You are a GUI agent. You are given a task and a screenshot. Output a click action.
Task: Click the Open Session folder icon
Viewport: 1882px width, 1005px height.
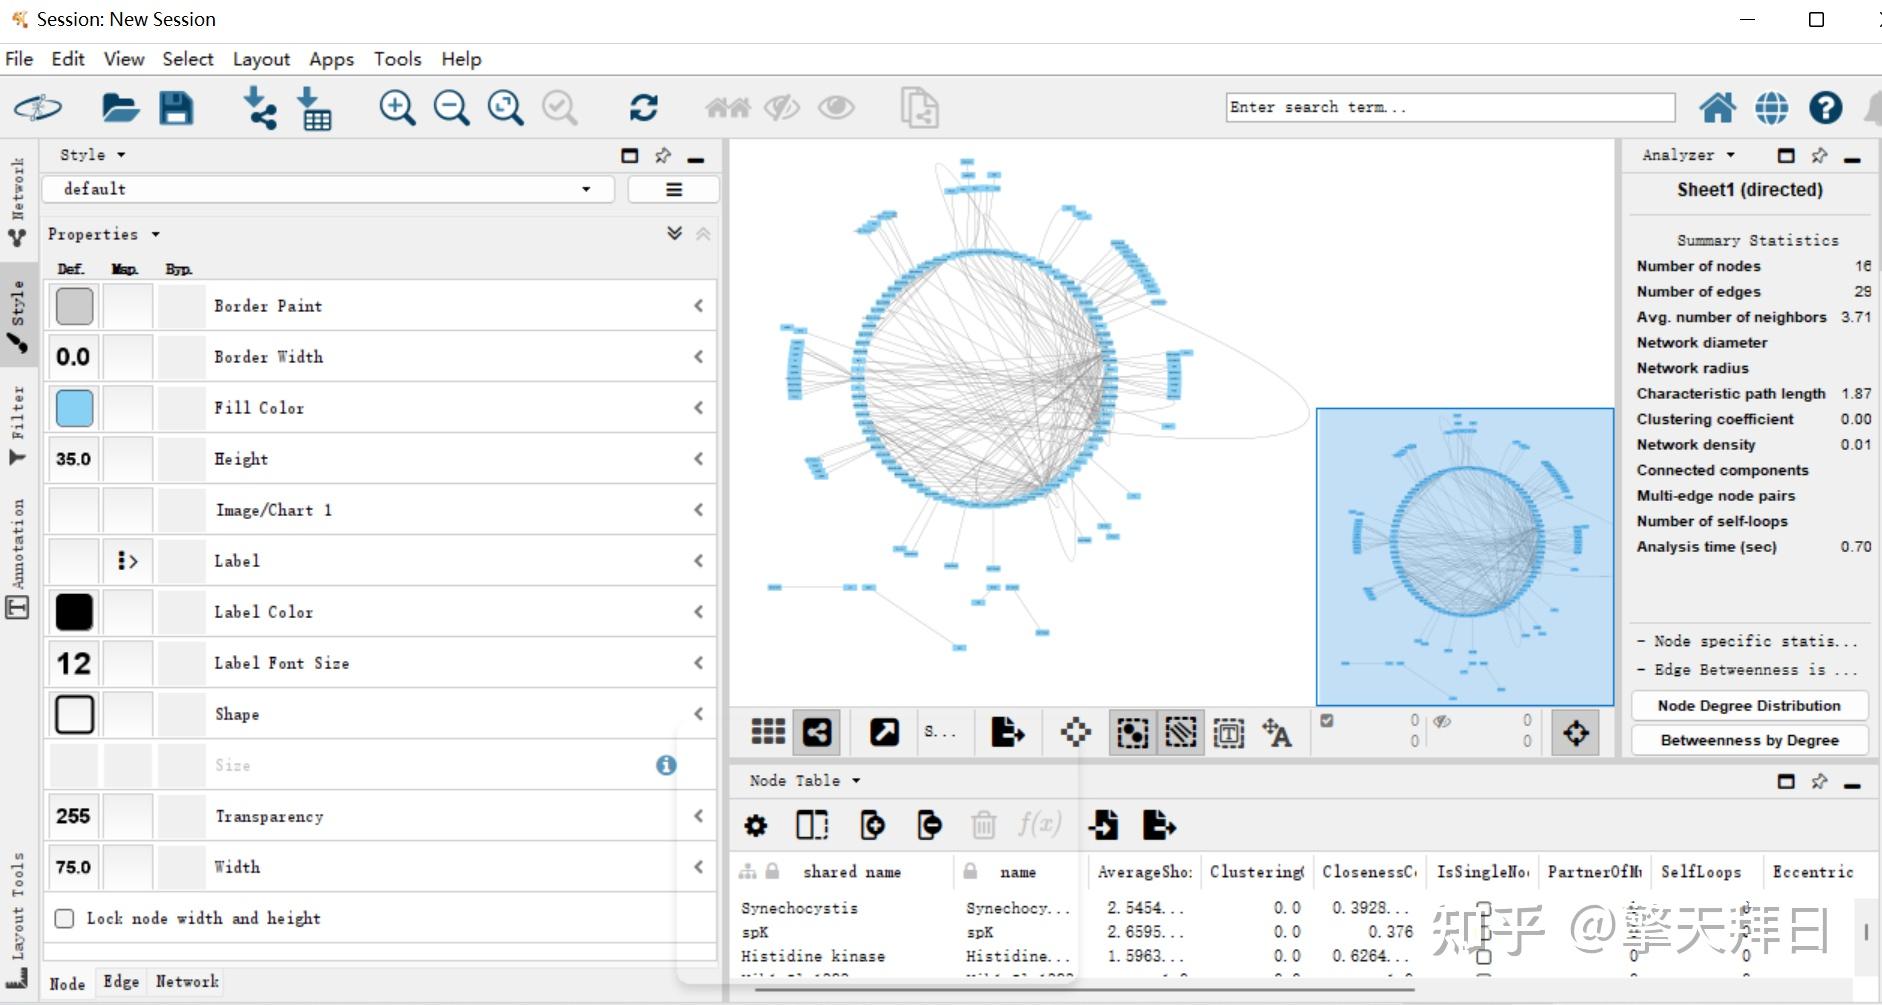click(x=120, y=108)
